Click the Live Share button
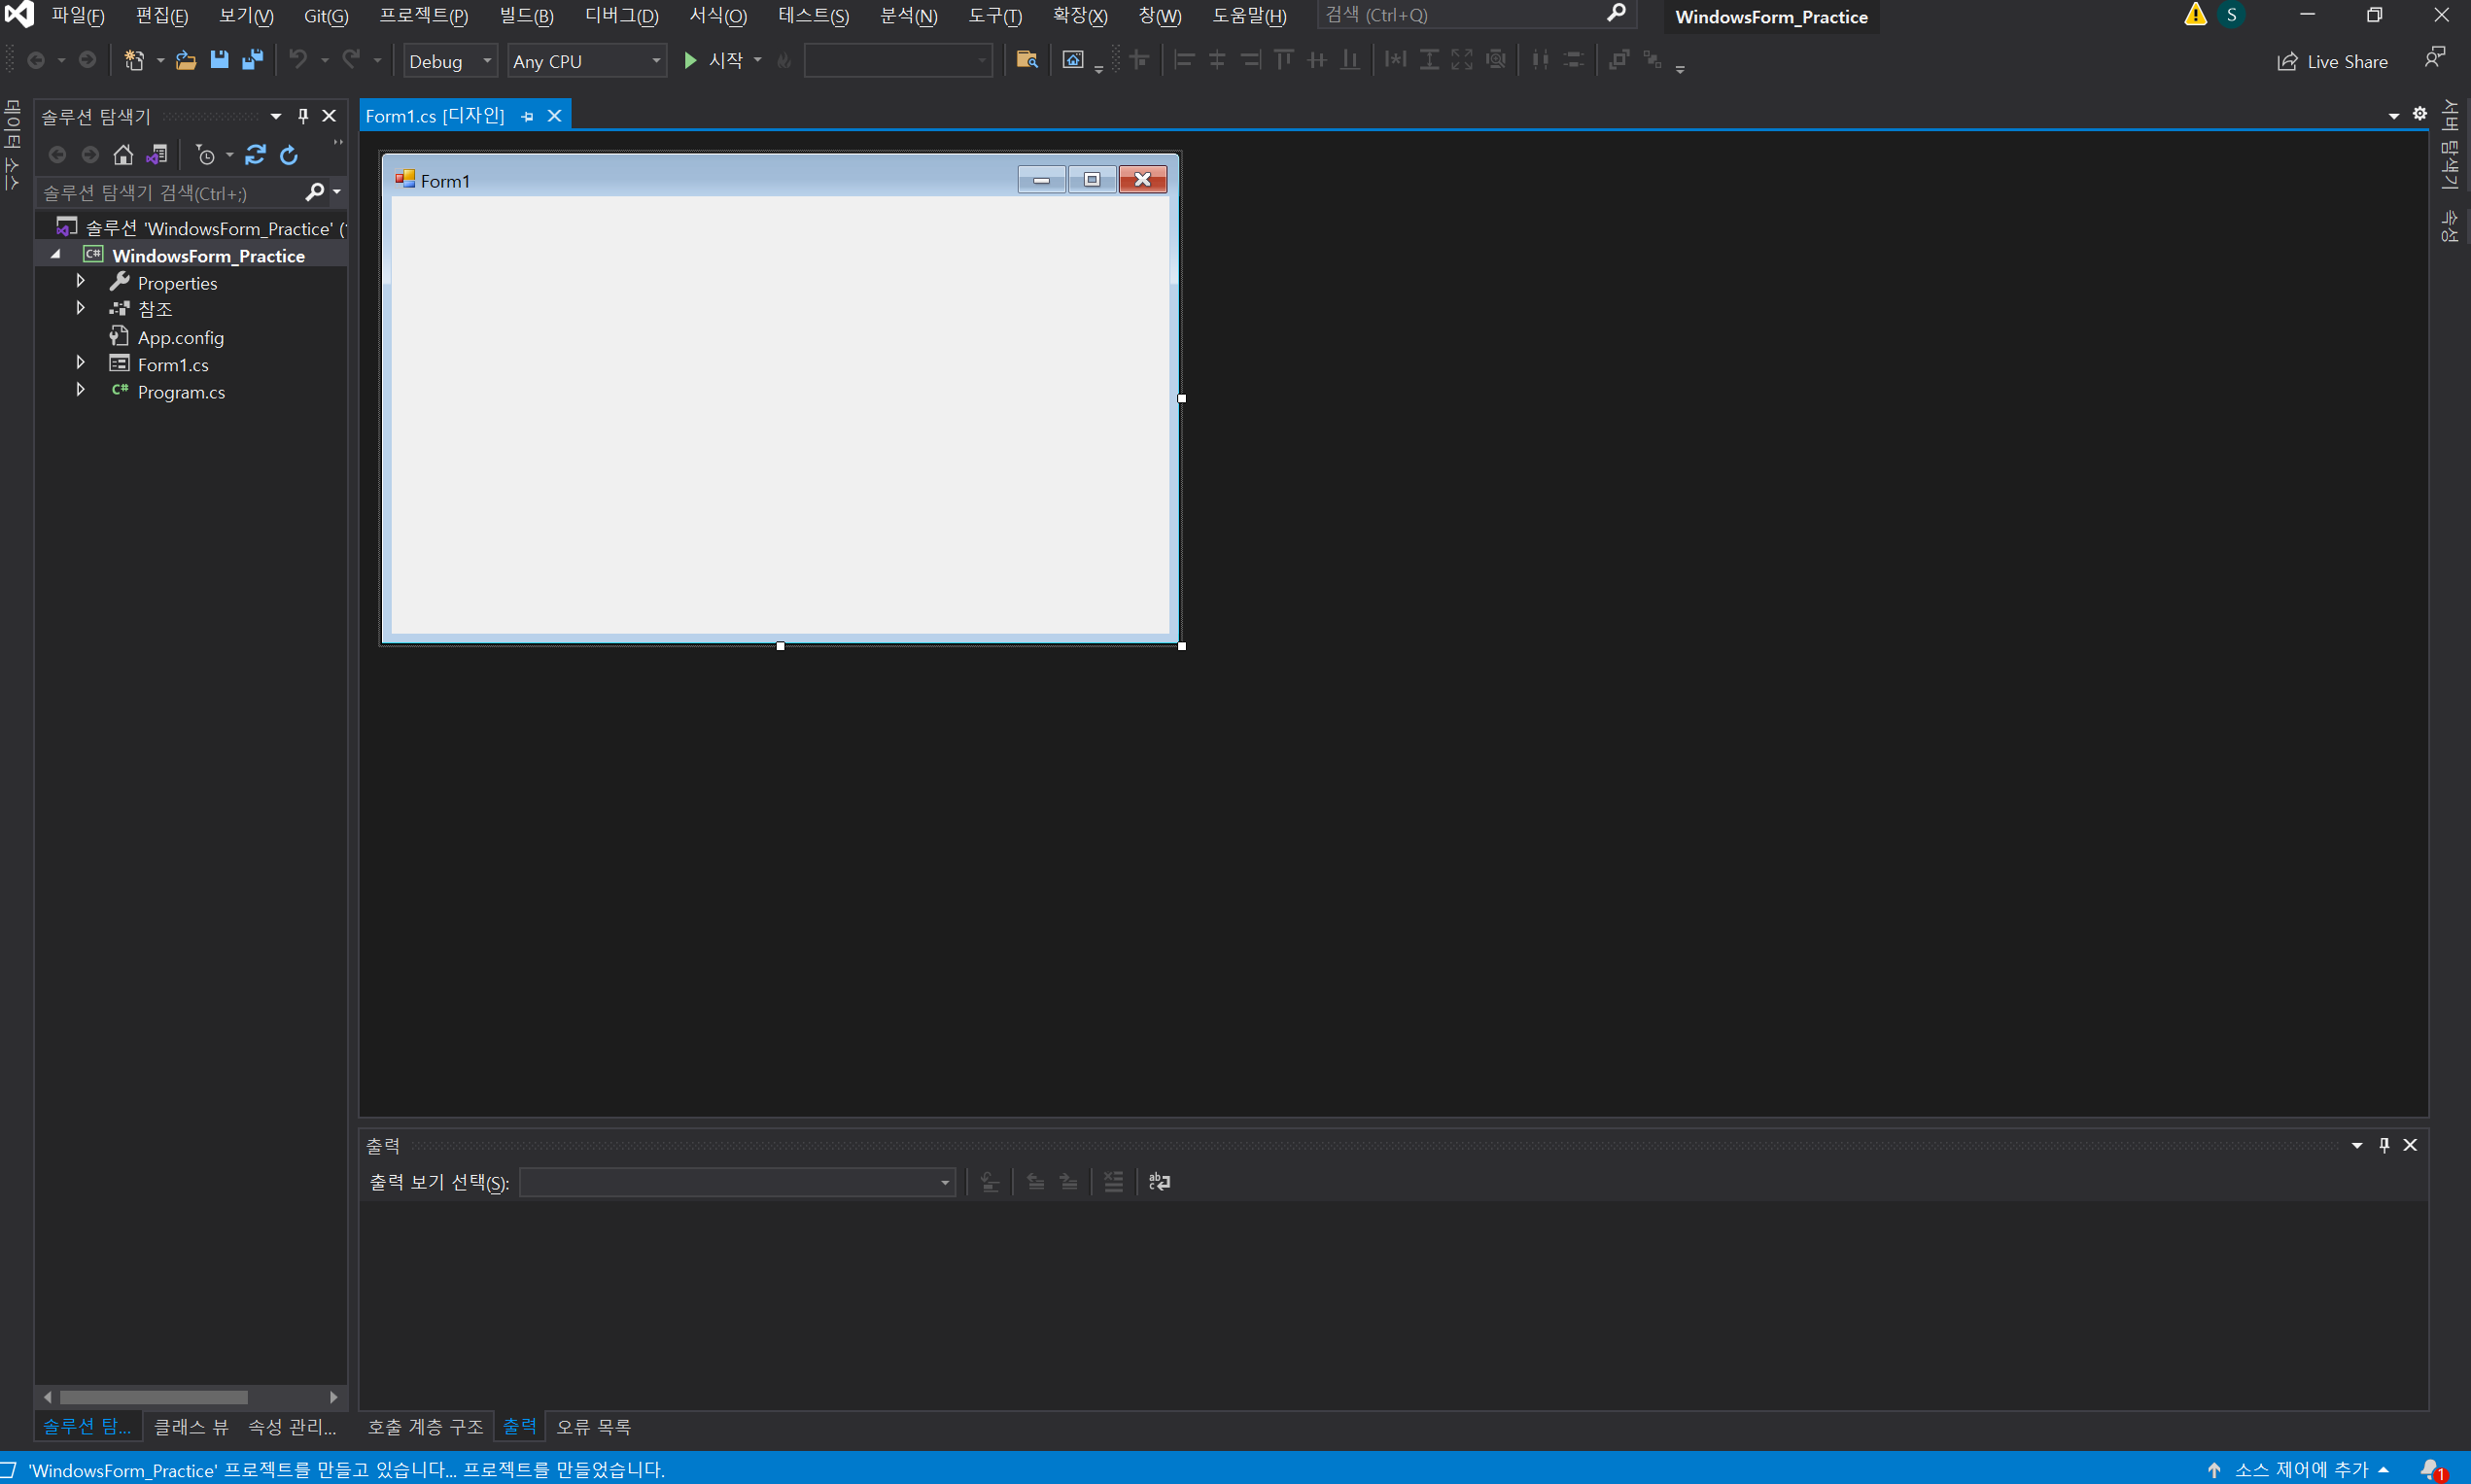Viewport: 2471px width, 1484px height. tap(2332, 62)
